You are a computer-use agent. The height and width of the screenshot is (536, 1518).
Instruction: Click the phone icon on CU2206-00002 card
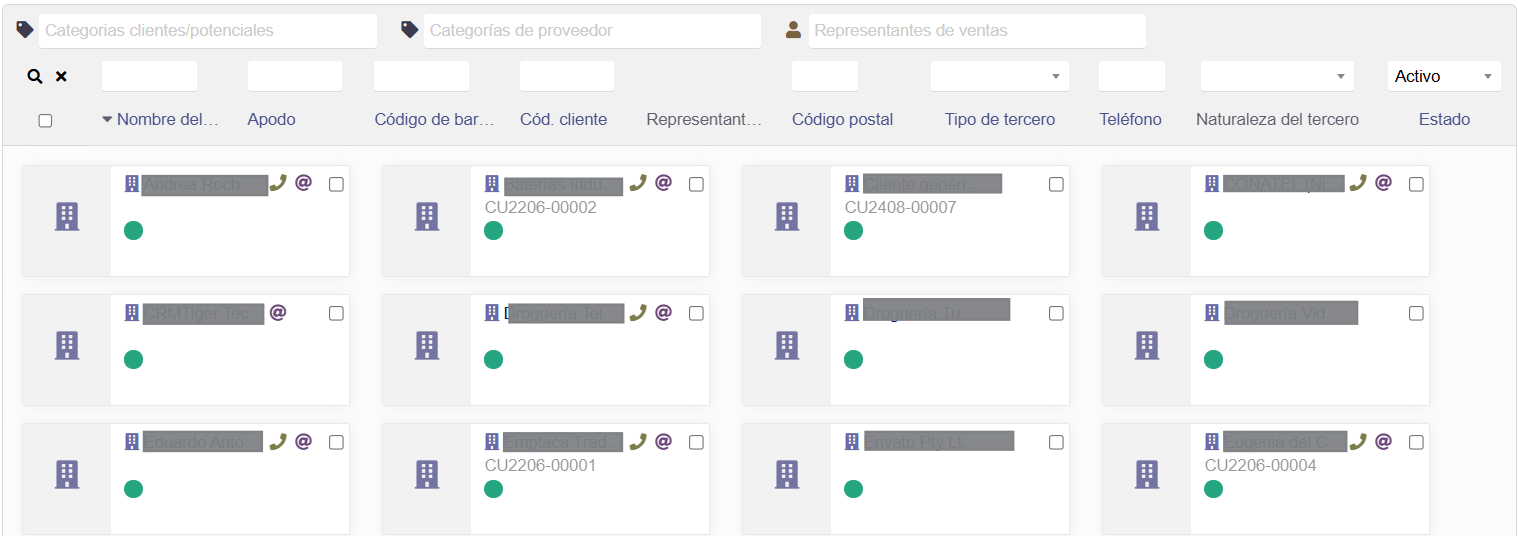tap(638, 183)
